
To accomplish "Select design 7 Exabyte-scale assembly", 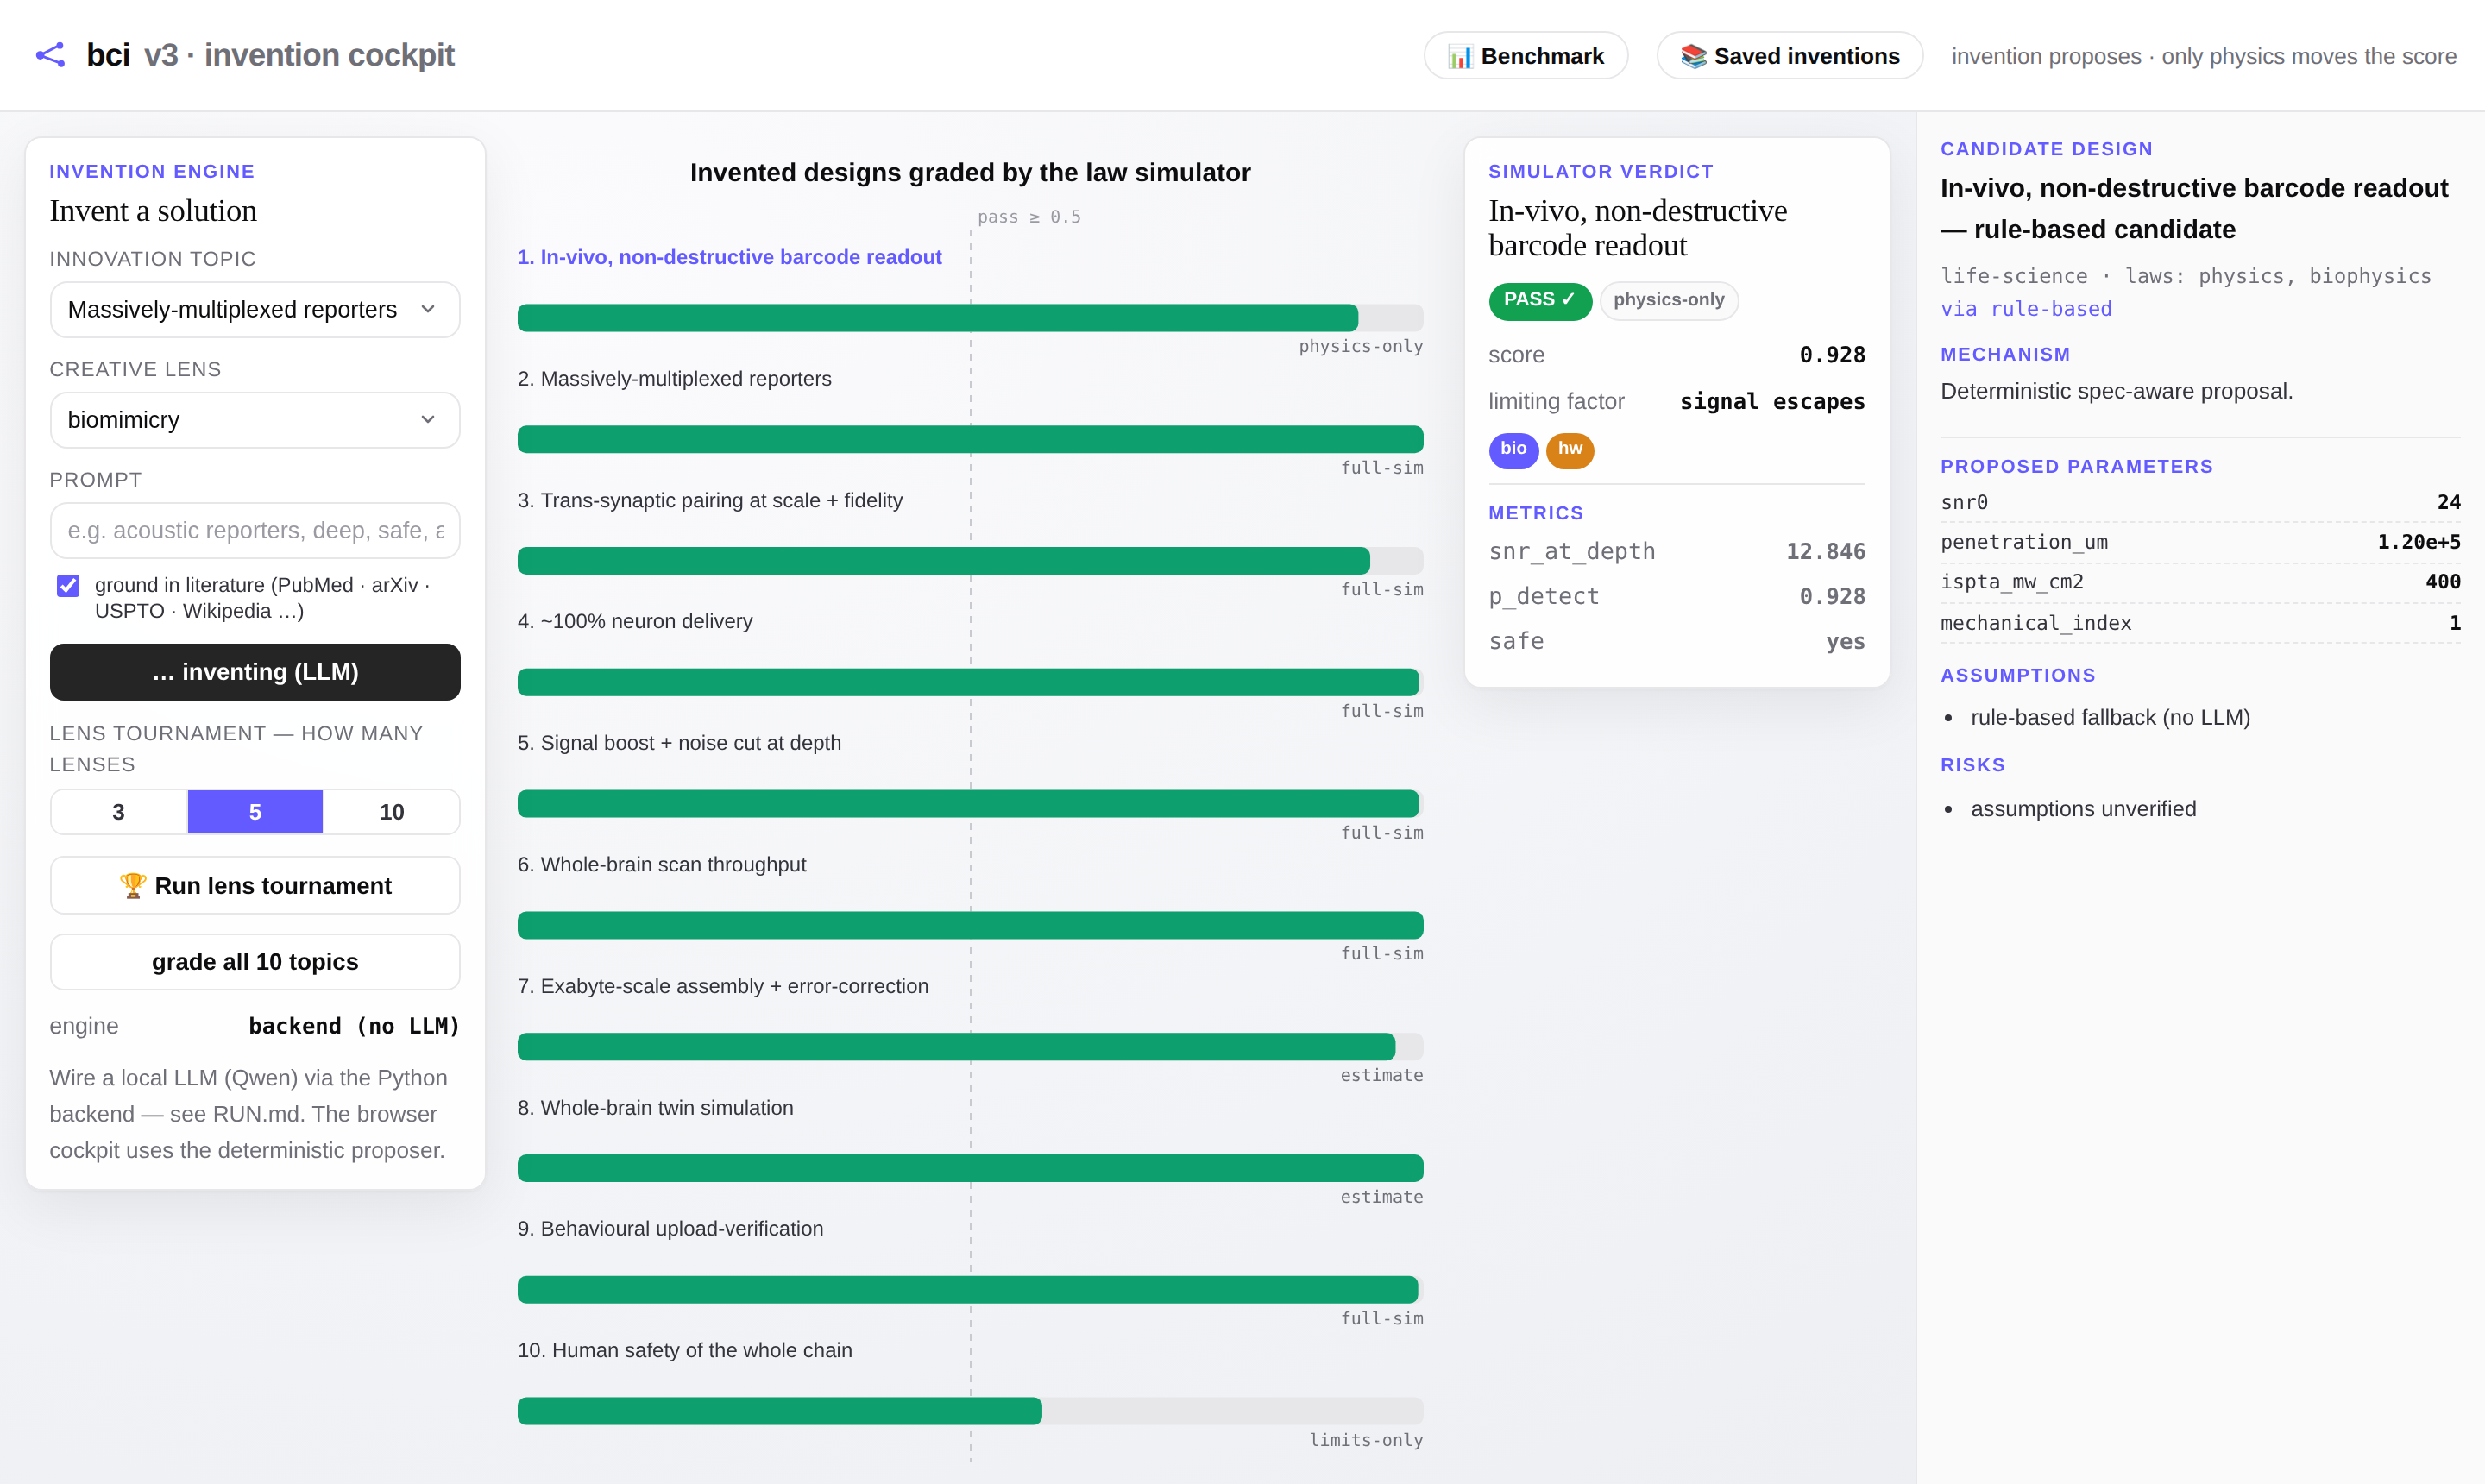I will (x=723, y=986).
